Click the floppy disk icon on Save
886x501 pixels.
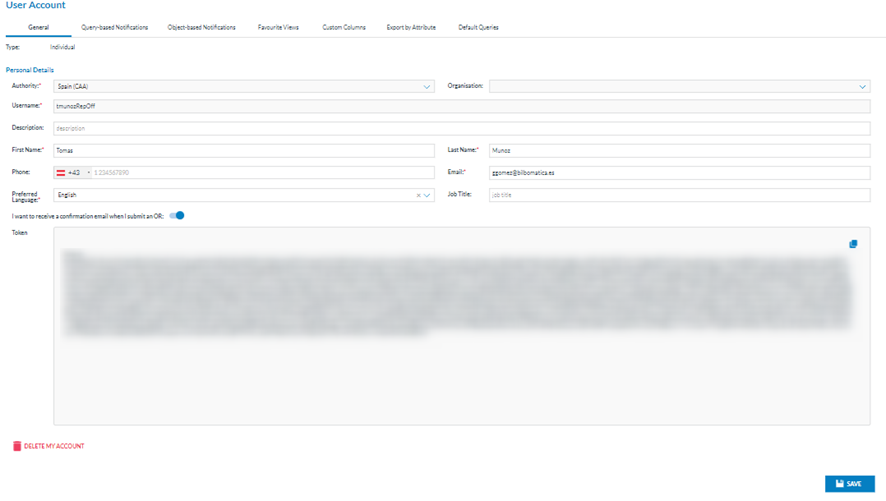pos(840,484)
